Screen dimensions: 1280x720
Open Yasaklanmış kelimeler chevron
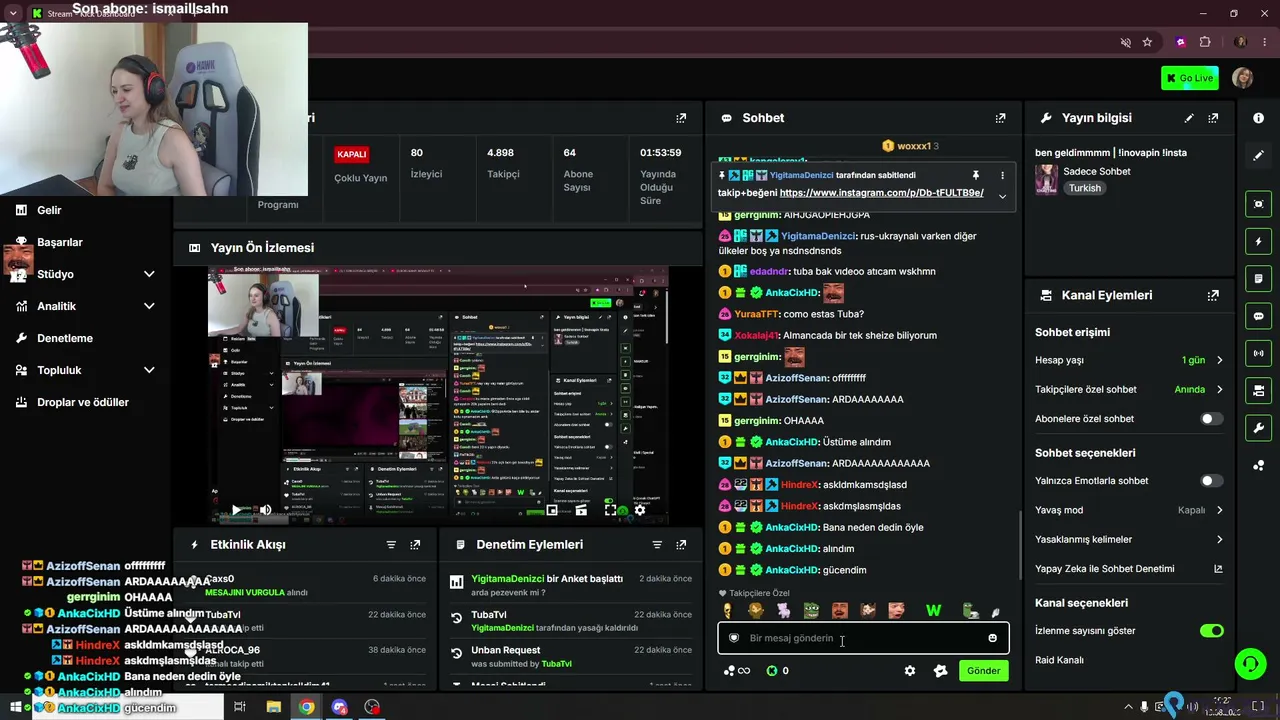[1219, 540]
